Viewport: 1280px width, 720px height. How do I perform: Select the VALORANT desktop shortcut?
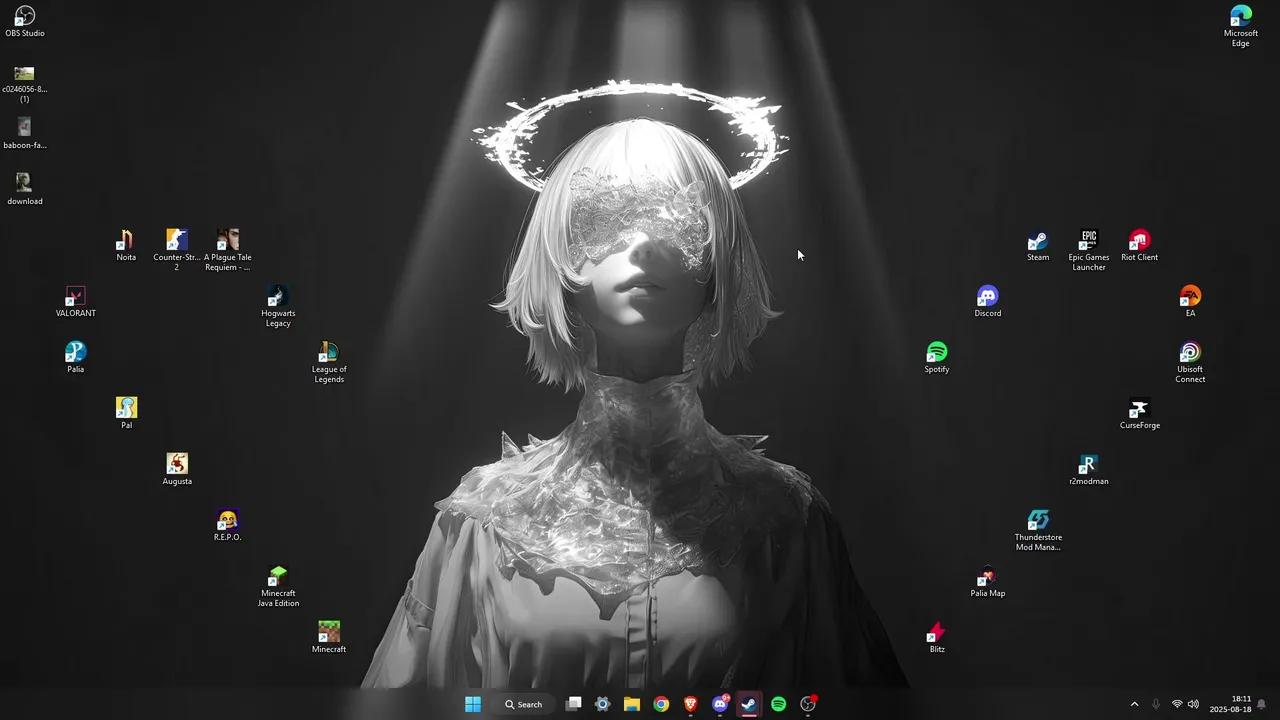(x=75, y=302)
